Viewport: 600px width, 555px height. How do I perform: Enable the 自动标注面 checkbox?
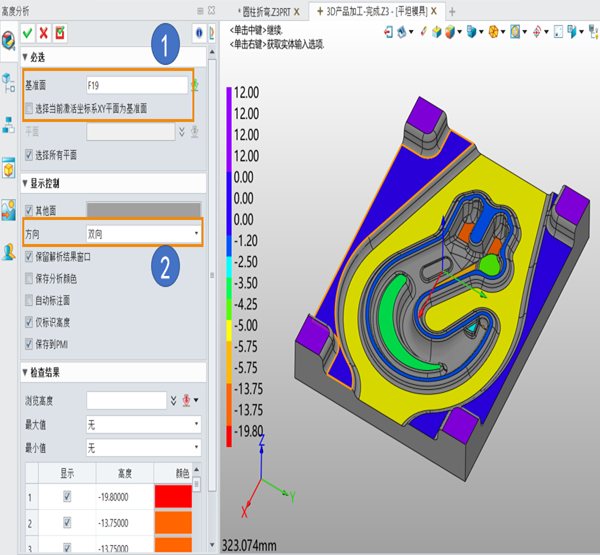(x=29, y=300)
